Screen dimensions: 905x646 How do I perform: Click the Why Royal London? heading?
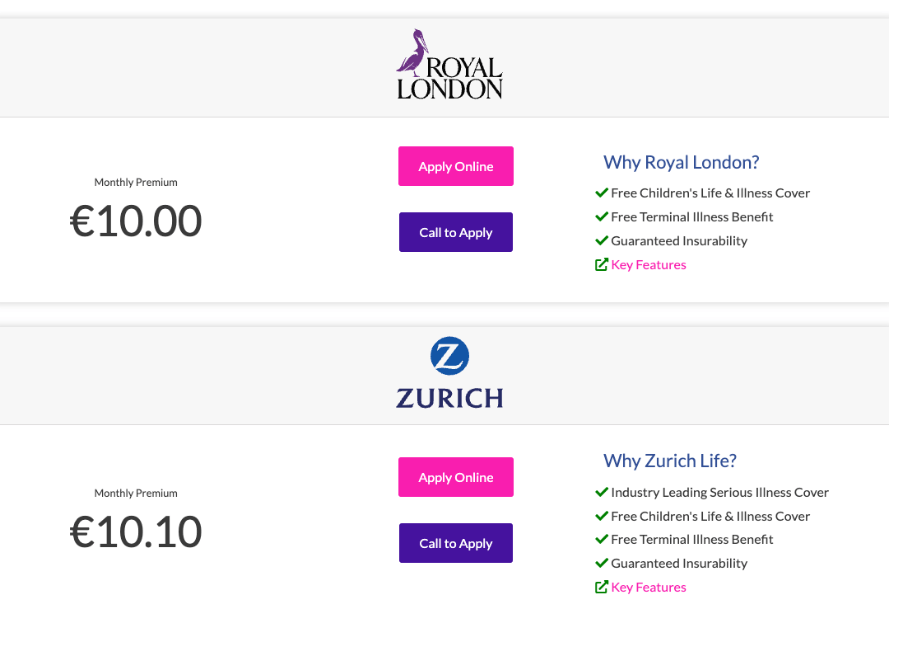(x=681, y=162)
